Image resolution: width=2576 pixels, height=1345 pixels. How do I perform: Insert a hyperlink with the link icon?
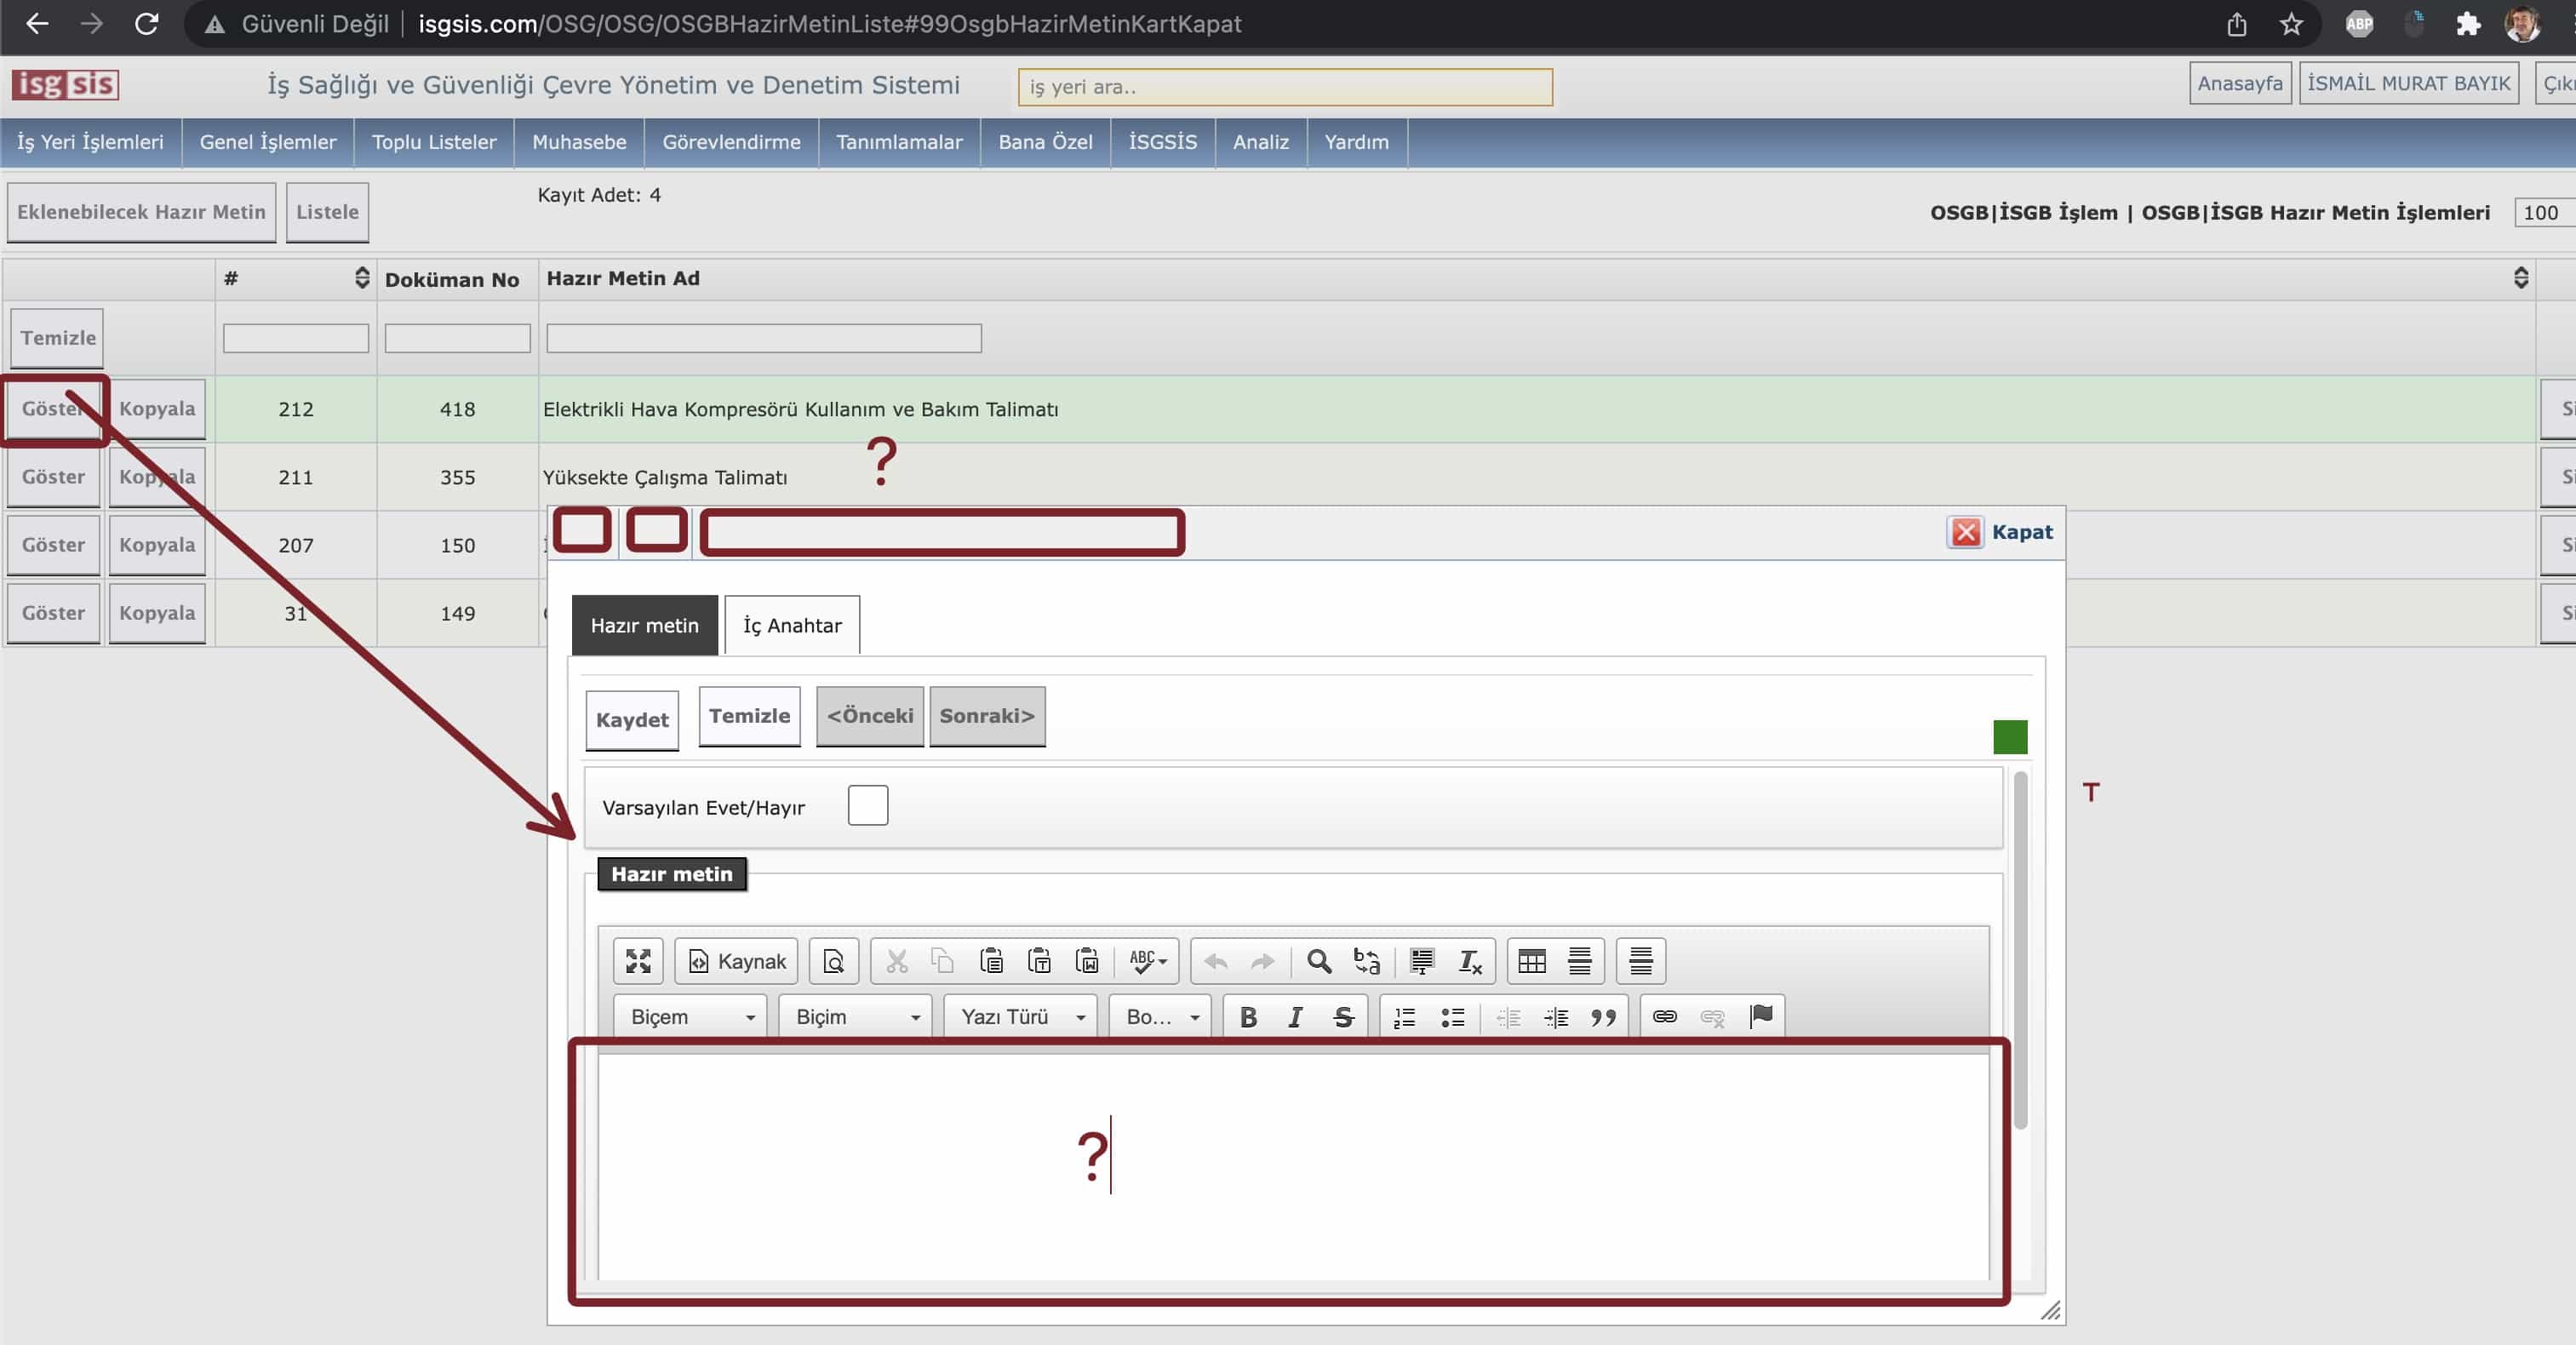point(1664,1017)
